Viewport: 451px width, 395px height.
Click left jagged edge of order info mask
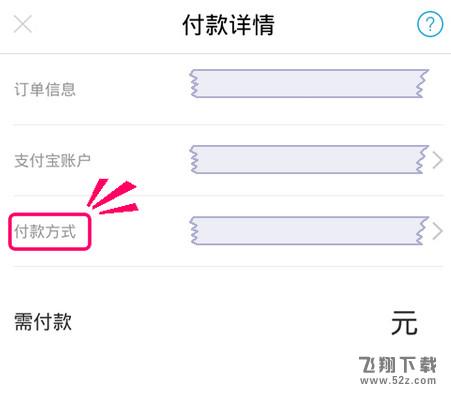click(193, 83)
